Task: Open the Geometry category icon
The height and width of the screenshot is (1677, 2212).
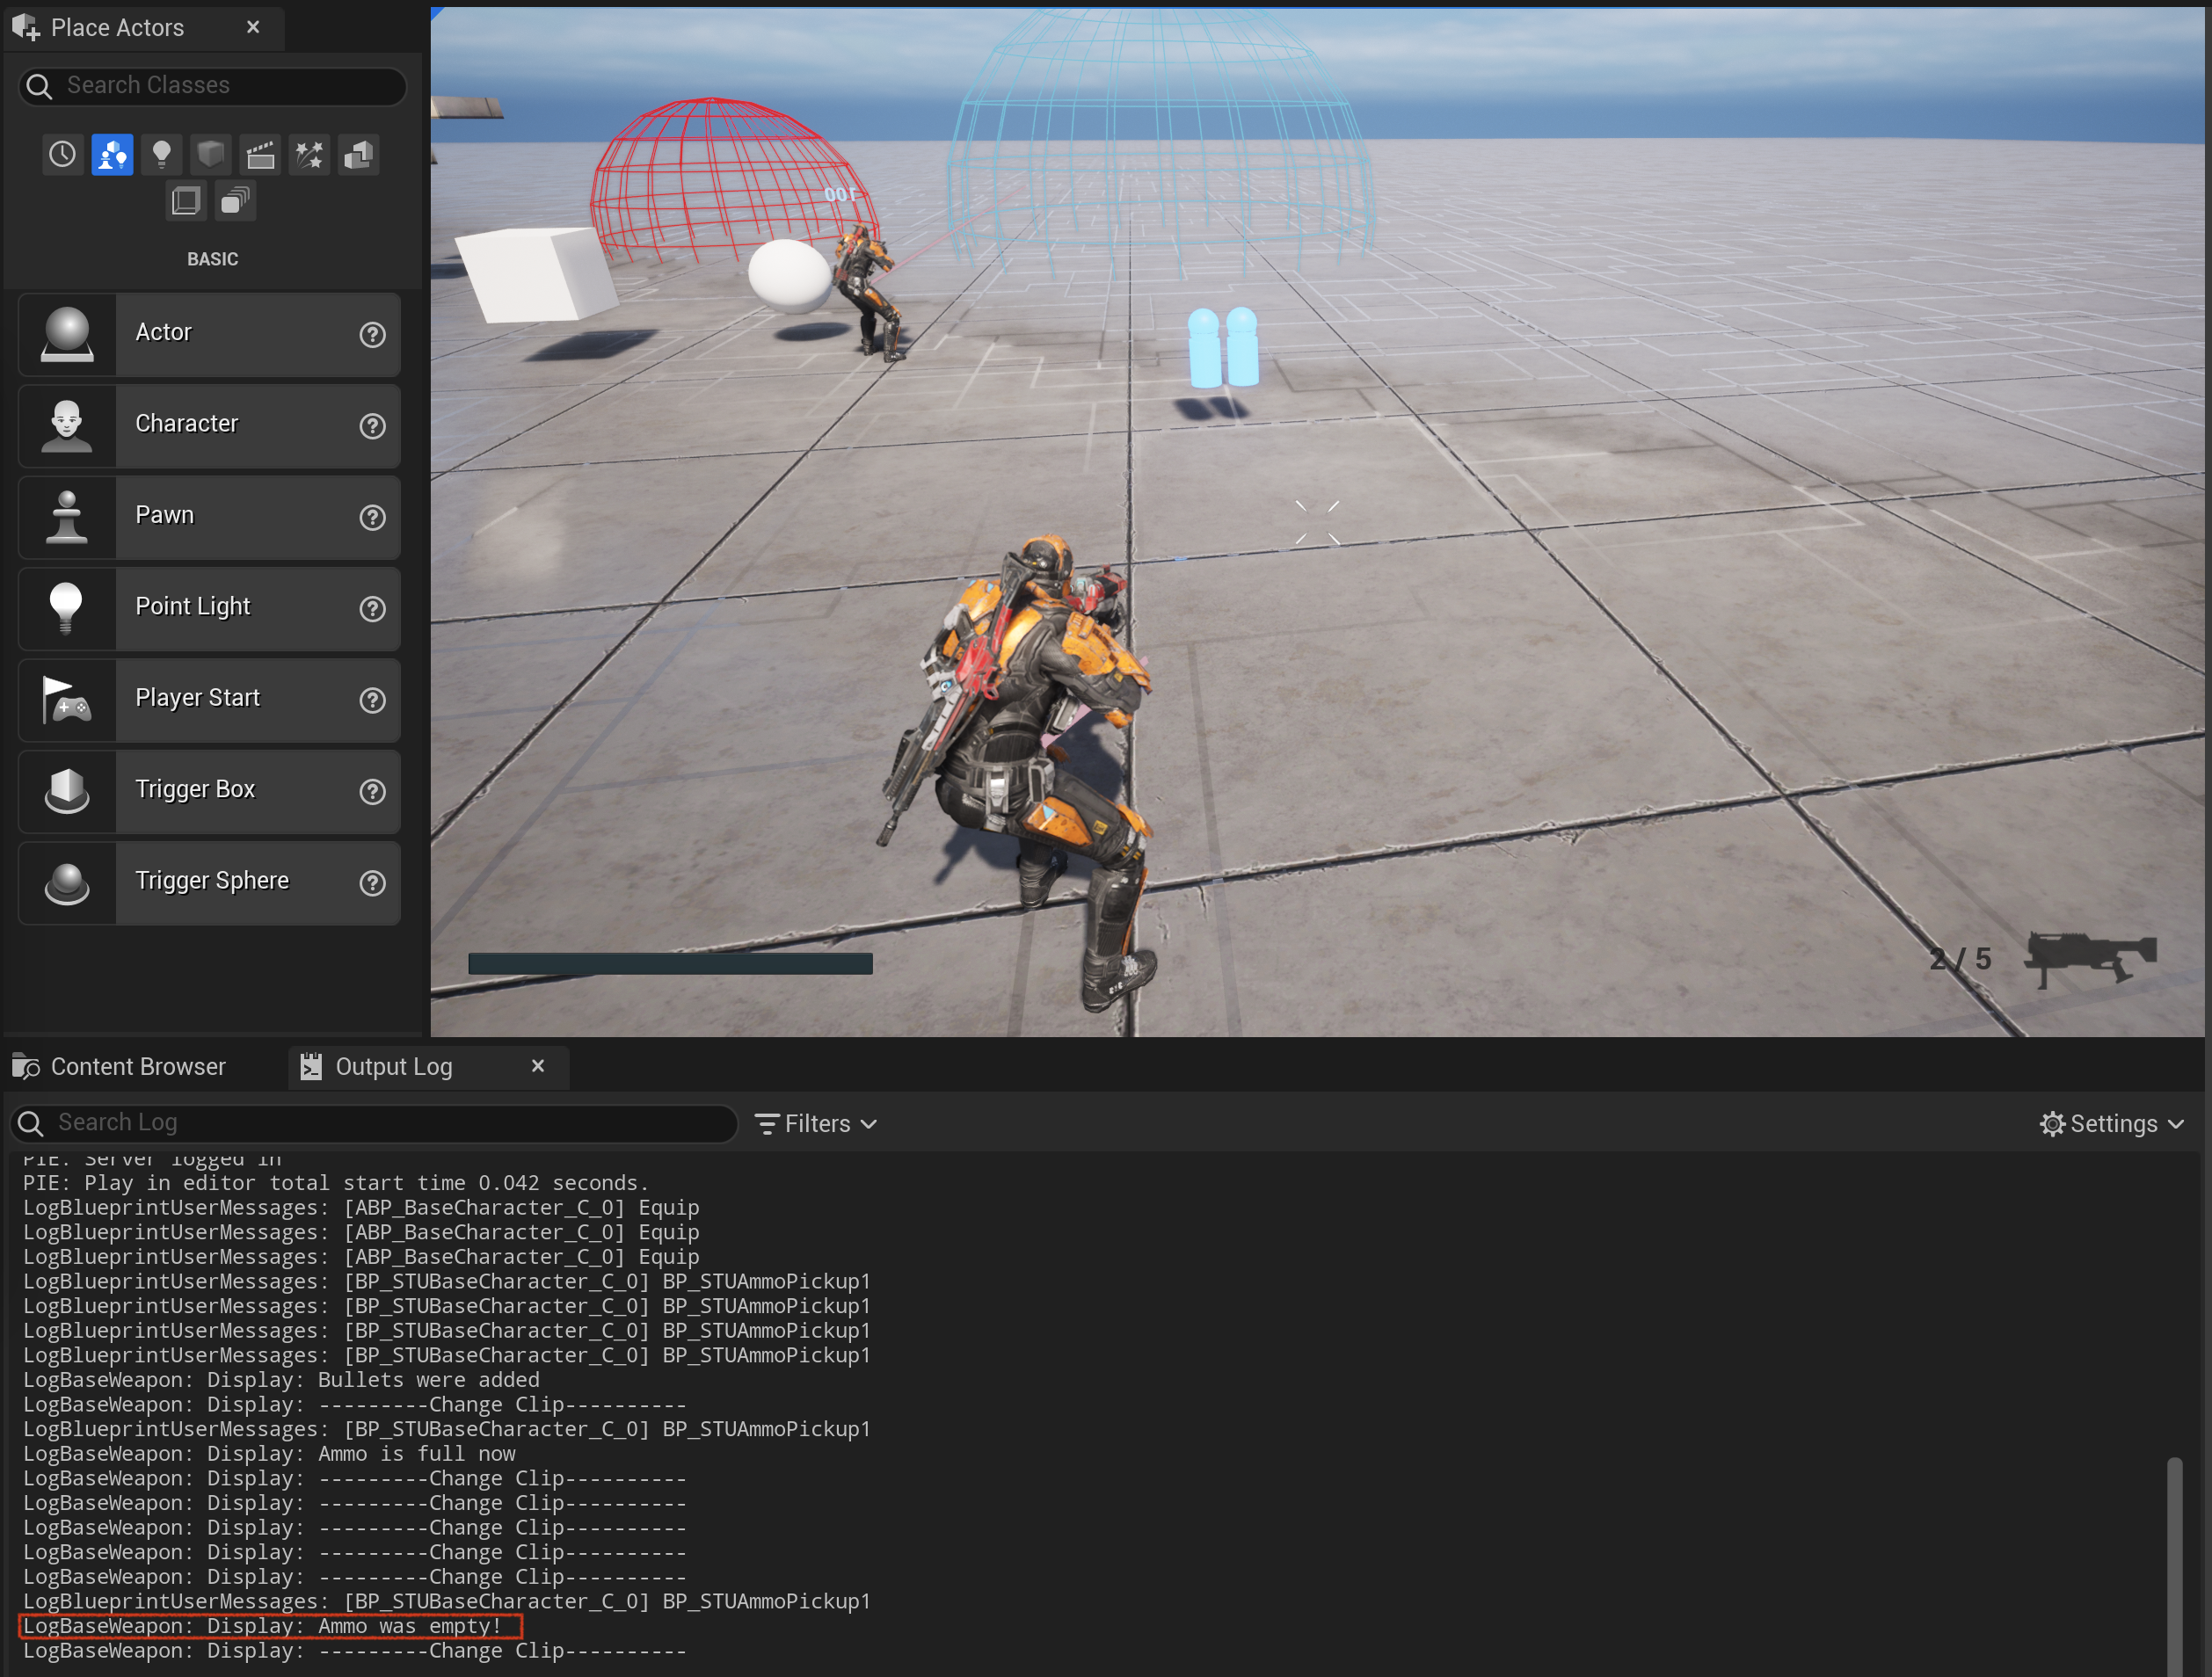Action: [358, 155]
